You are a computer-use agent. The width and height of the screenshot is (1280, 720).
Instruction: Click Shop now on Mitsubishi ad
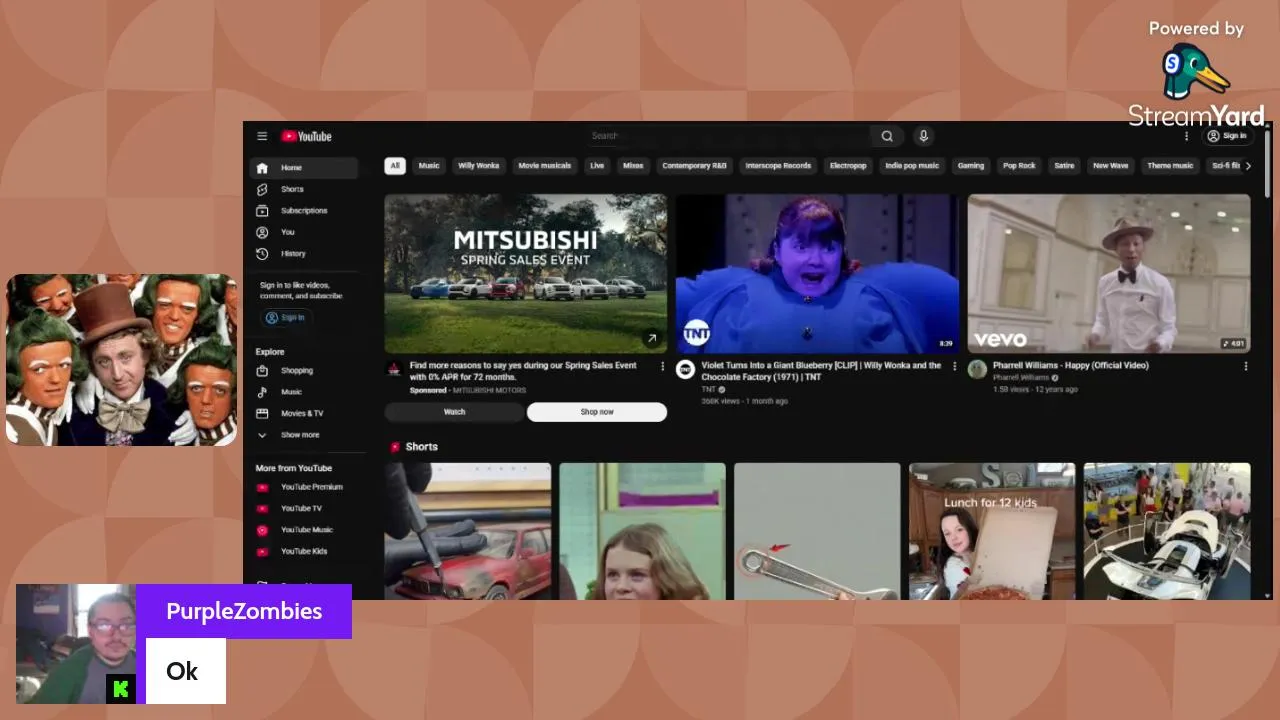coord(597,412)
